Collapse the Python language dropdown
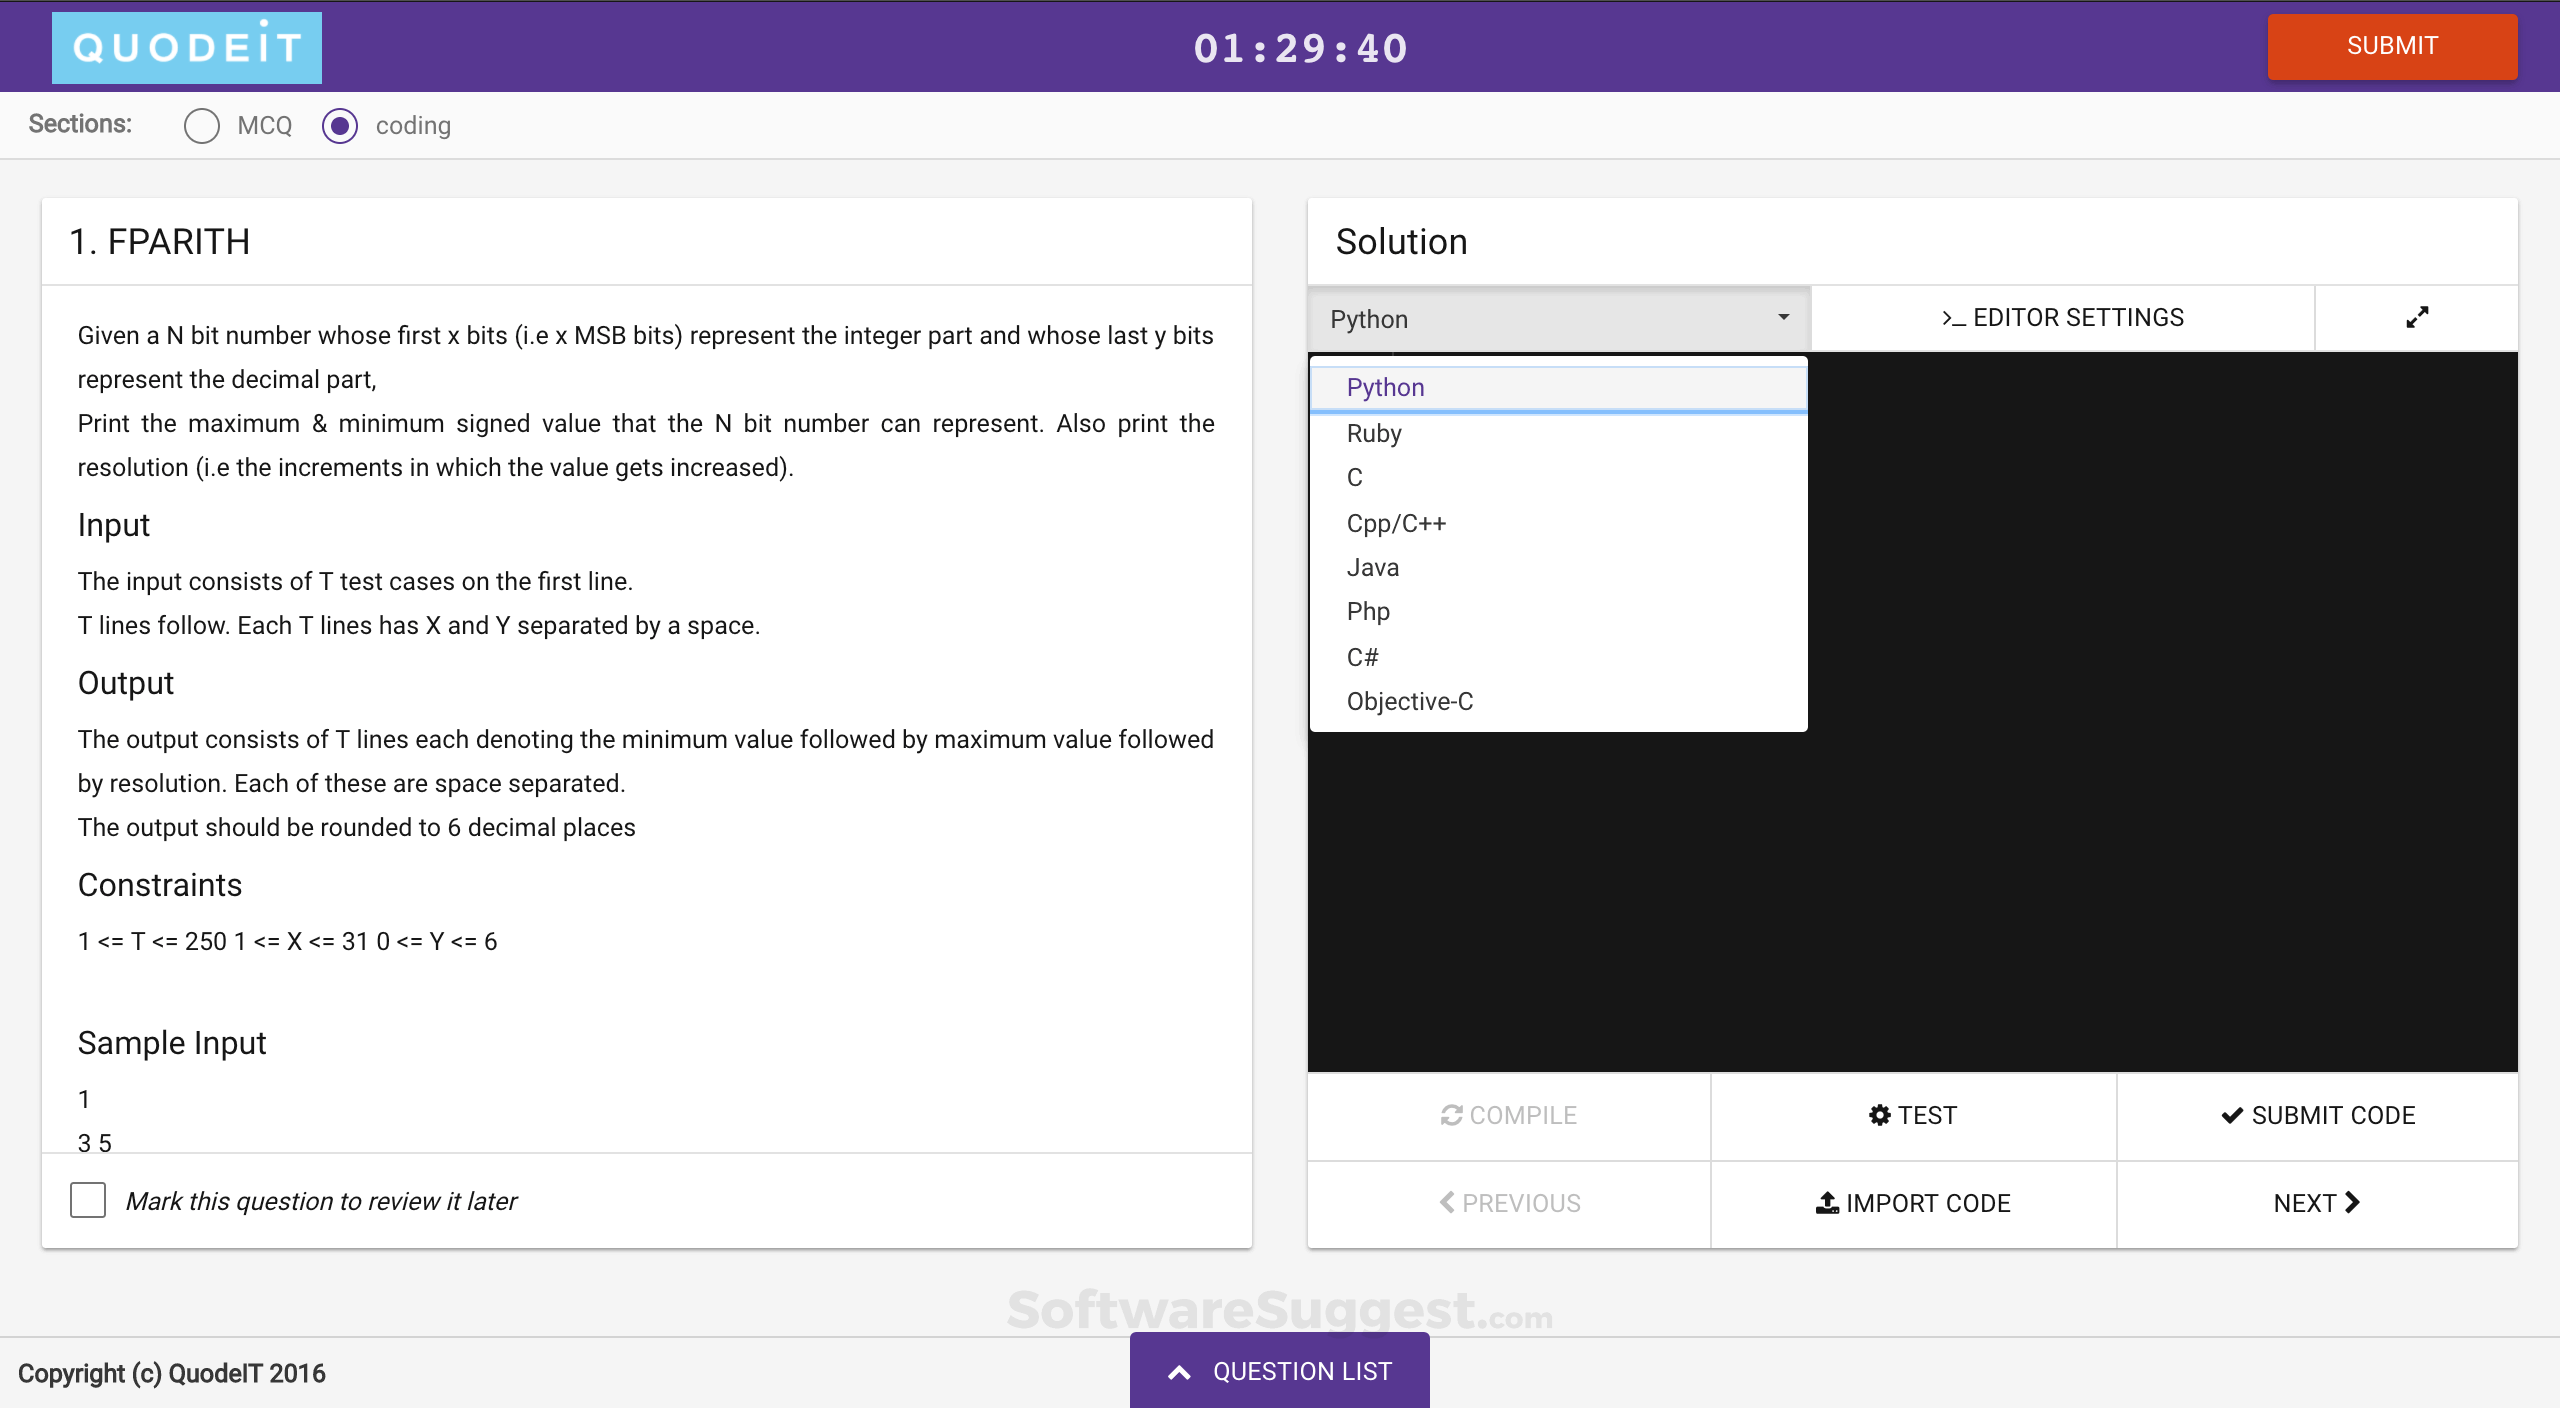The width and height of the screenshot is (2560, 1408). pos(1558,319)
